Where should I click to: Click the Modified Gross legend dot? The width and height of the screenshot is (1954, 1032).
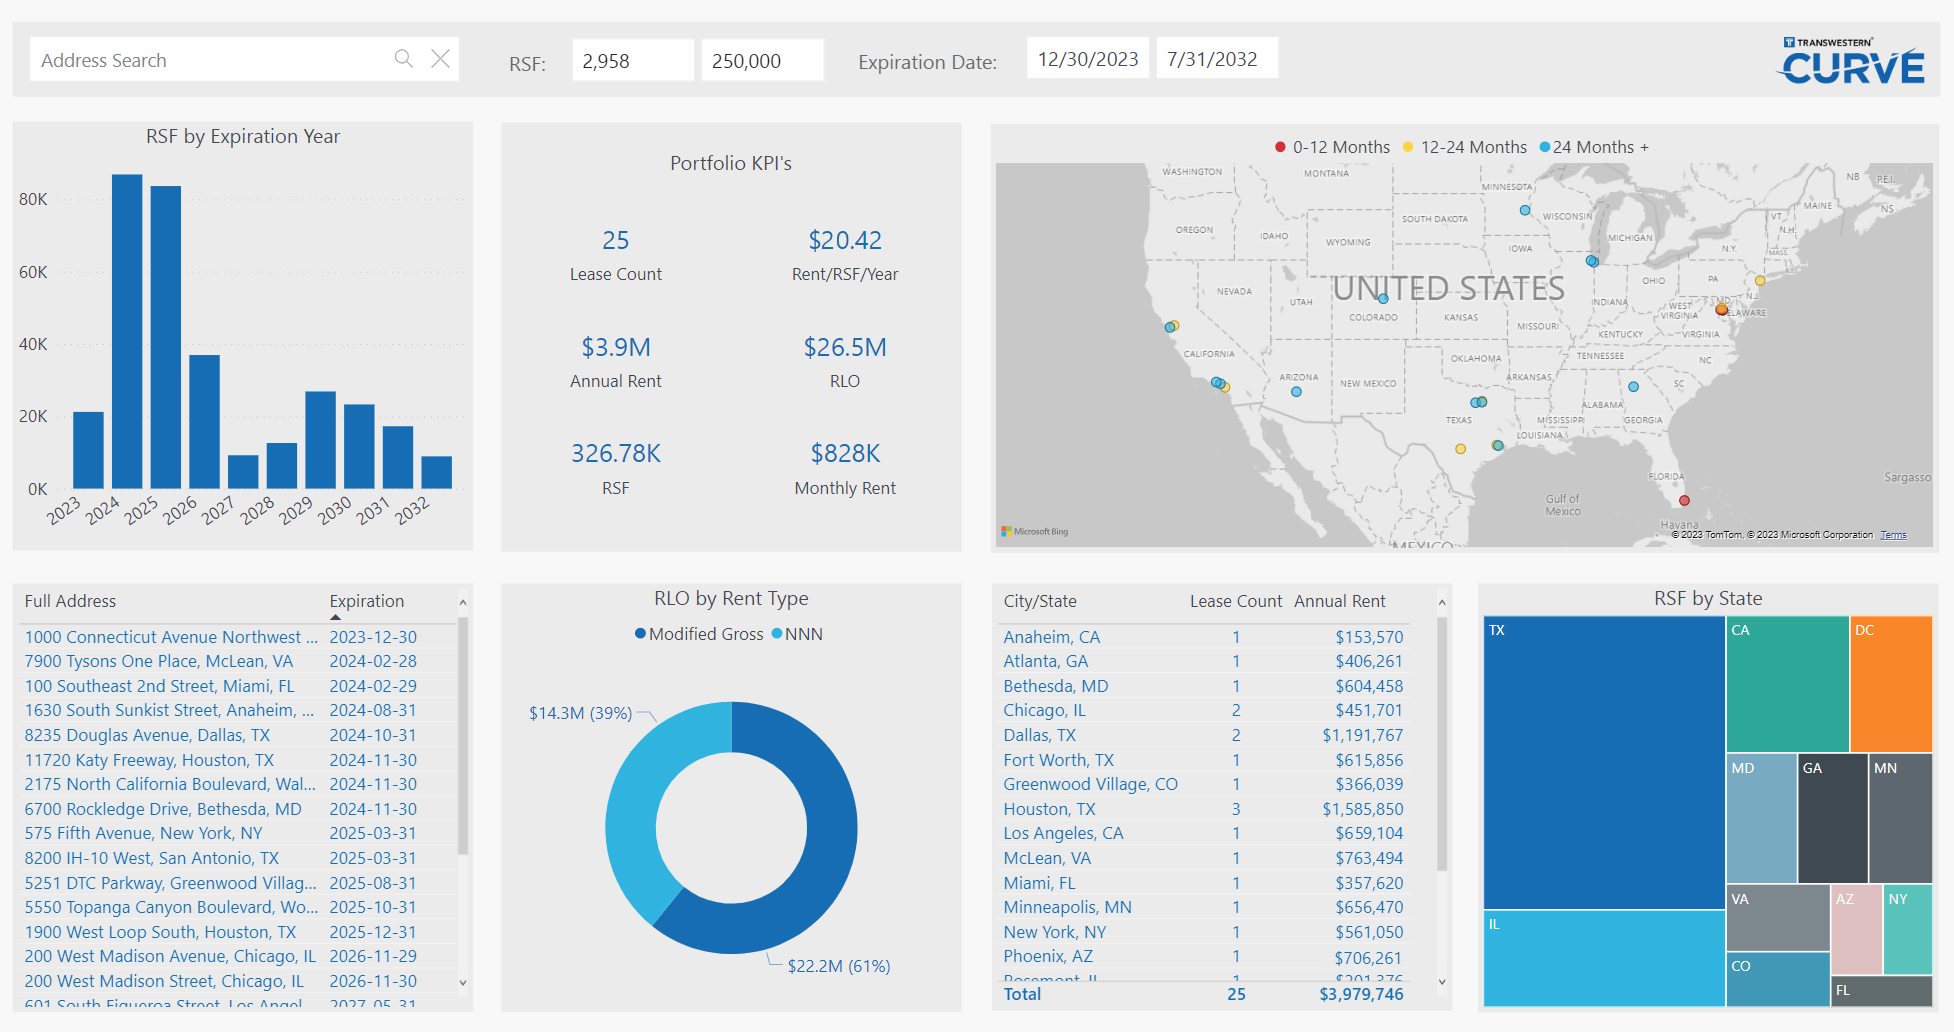coord(640,634)
